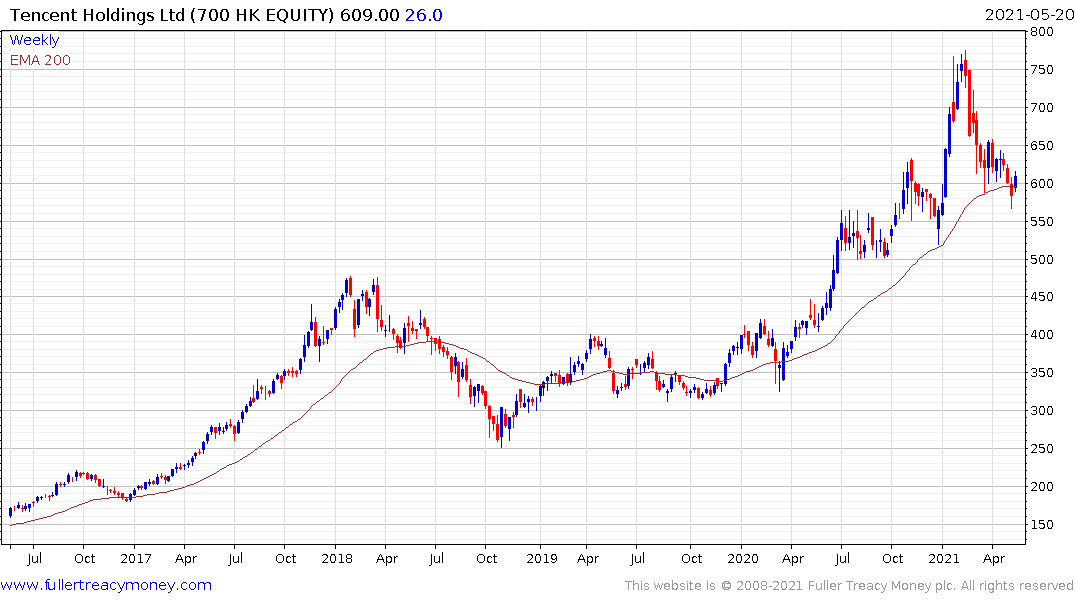Click the 2020 label on the time axis

[743, 558]
